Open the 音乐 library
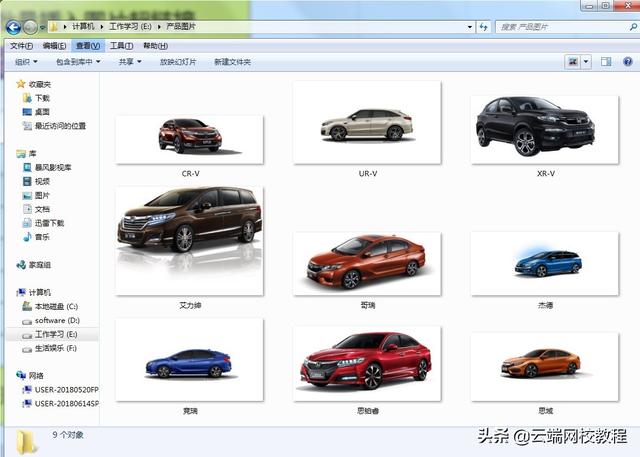Viewport: 640px width, 457px height. pyautogui.click(x=42, y=237)
